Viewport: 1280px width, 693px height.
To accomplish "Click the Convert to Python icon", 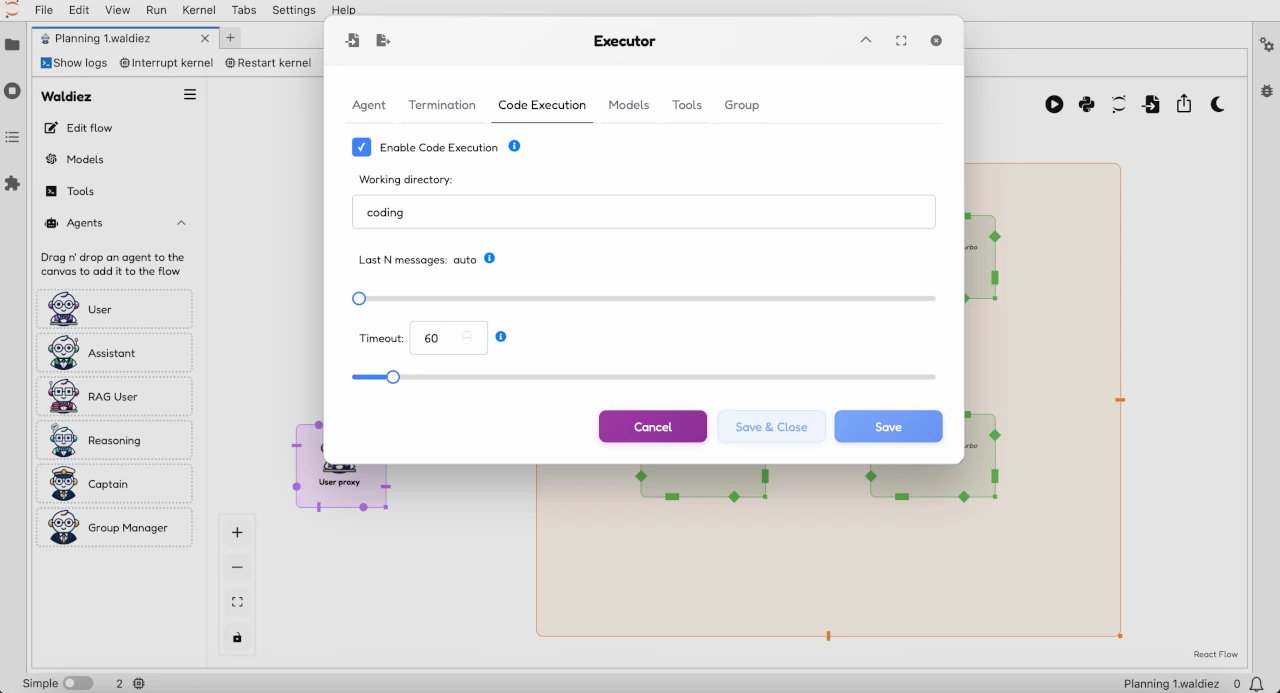I will 1087,104.
